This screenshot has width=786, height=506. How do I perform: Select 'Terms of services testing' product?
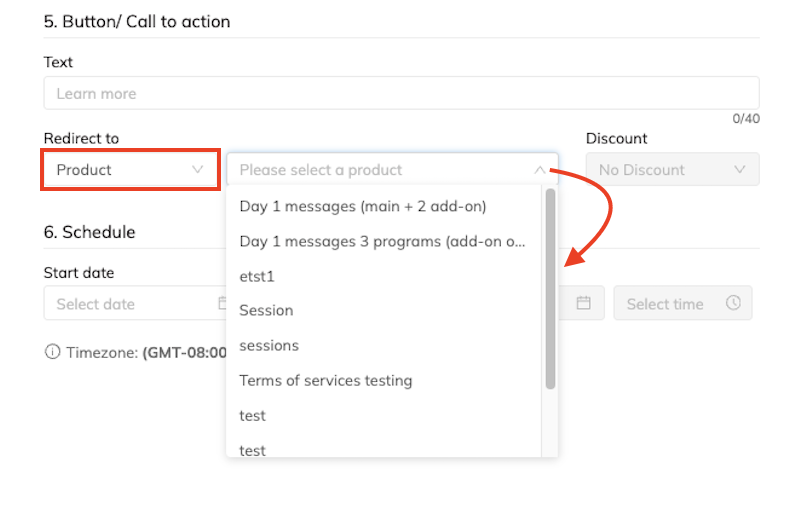(x=325, y=380)
